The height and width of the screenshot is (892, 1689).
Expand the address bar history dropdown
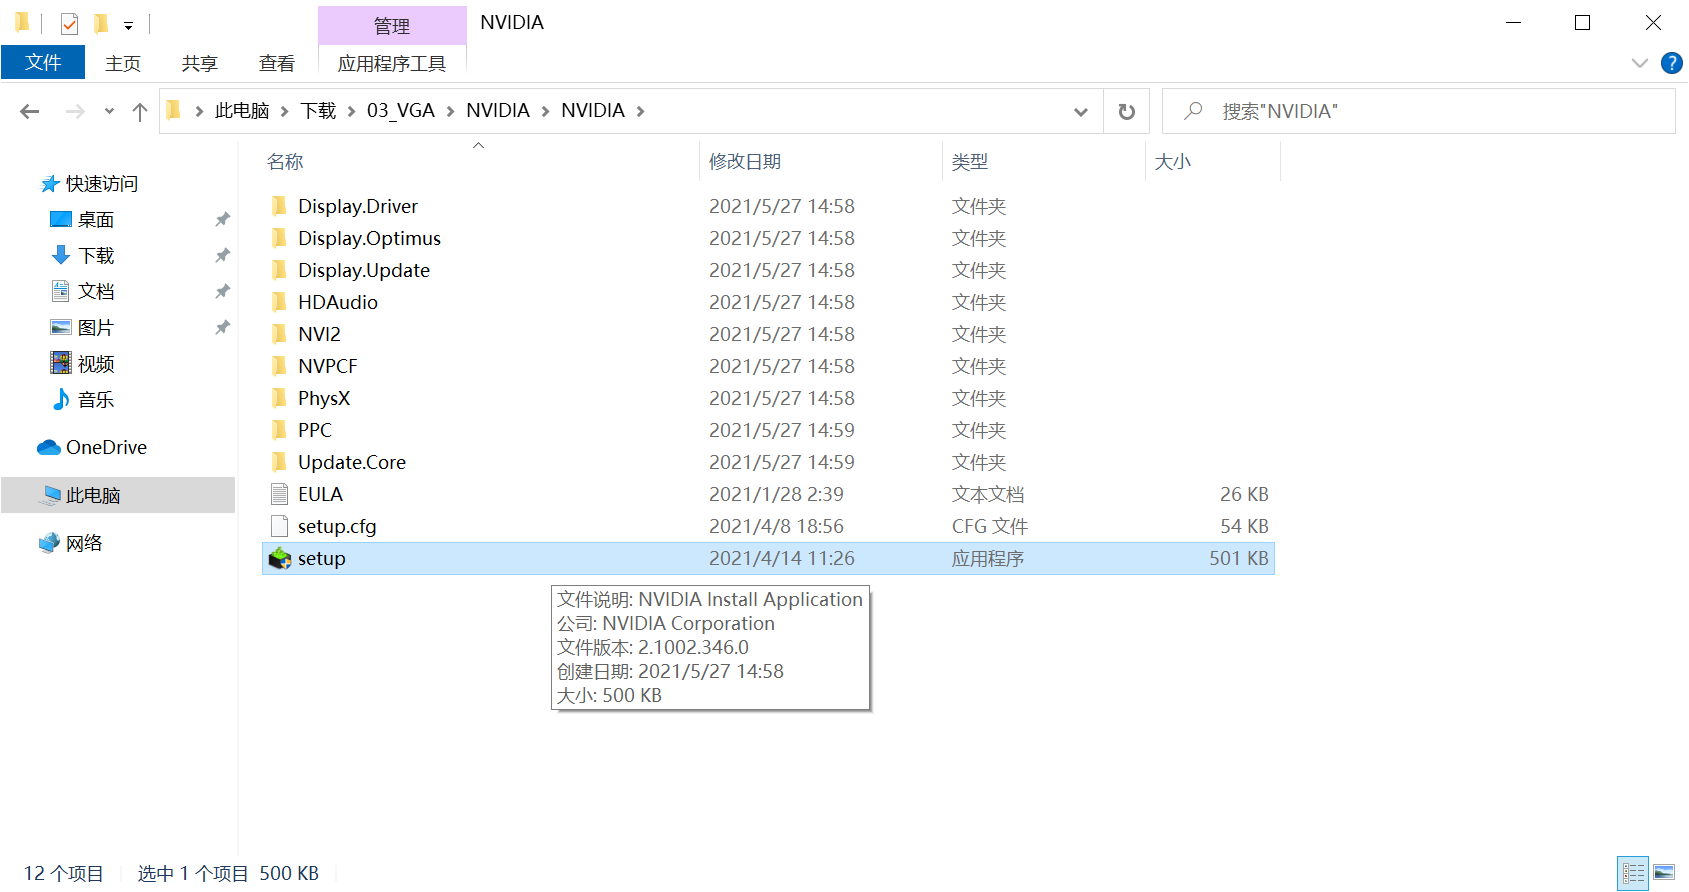pos(1081,112)
